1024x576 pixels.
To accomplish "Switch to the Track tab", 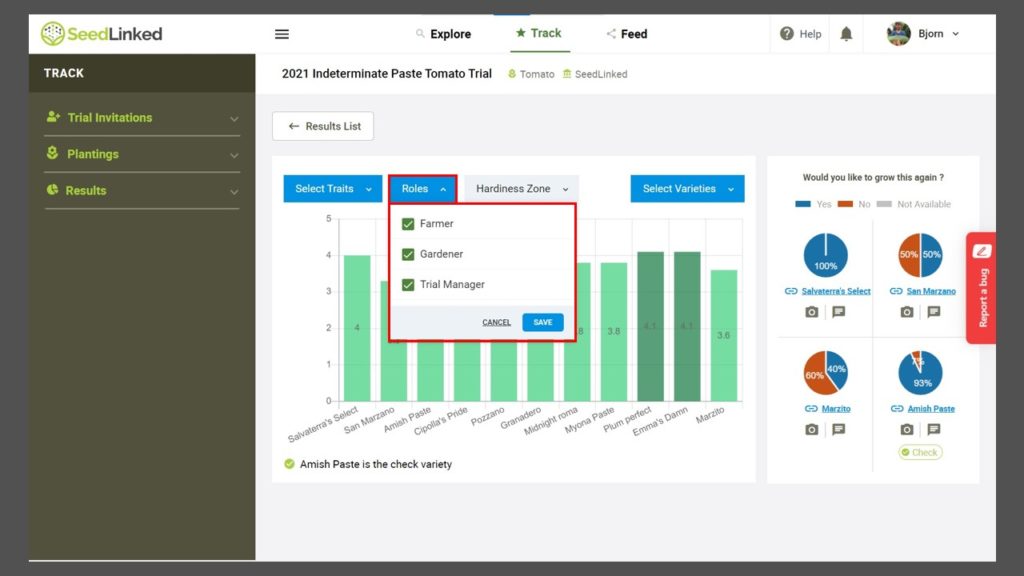I will click(x=539, y=33).
